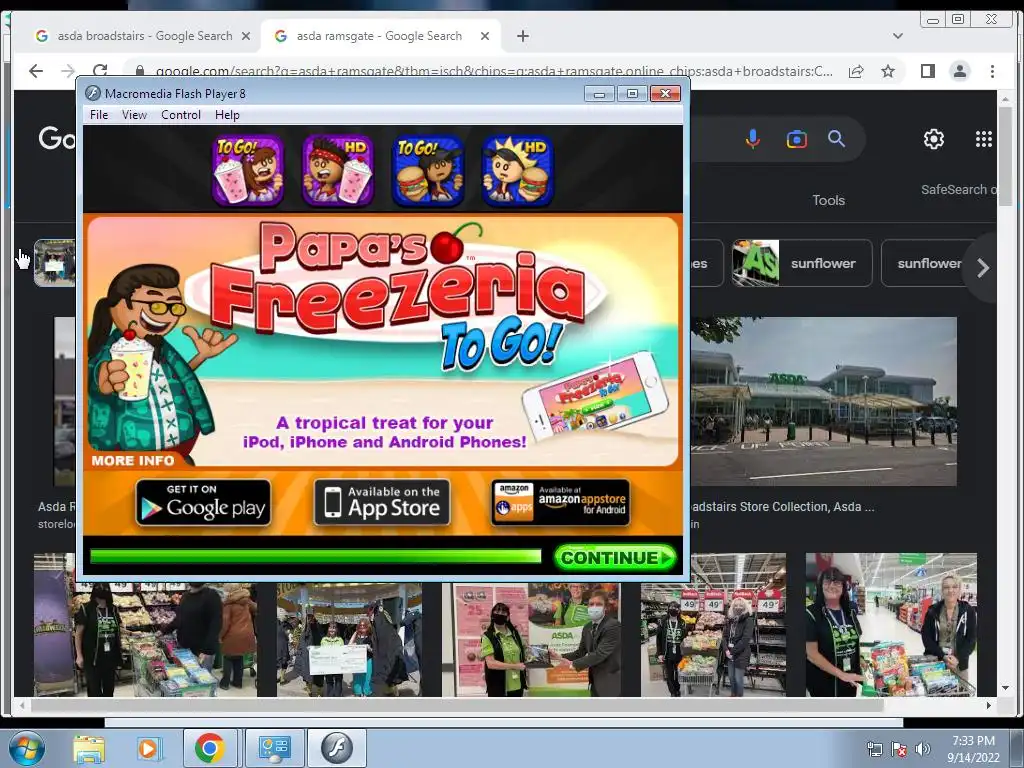This screenshot has height=768, width=1024.
Task: Open Google quick settings gear
Action: point(934,139)
